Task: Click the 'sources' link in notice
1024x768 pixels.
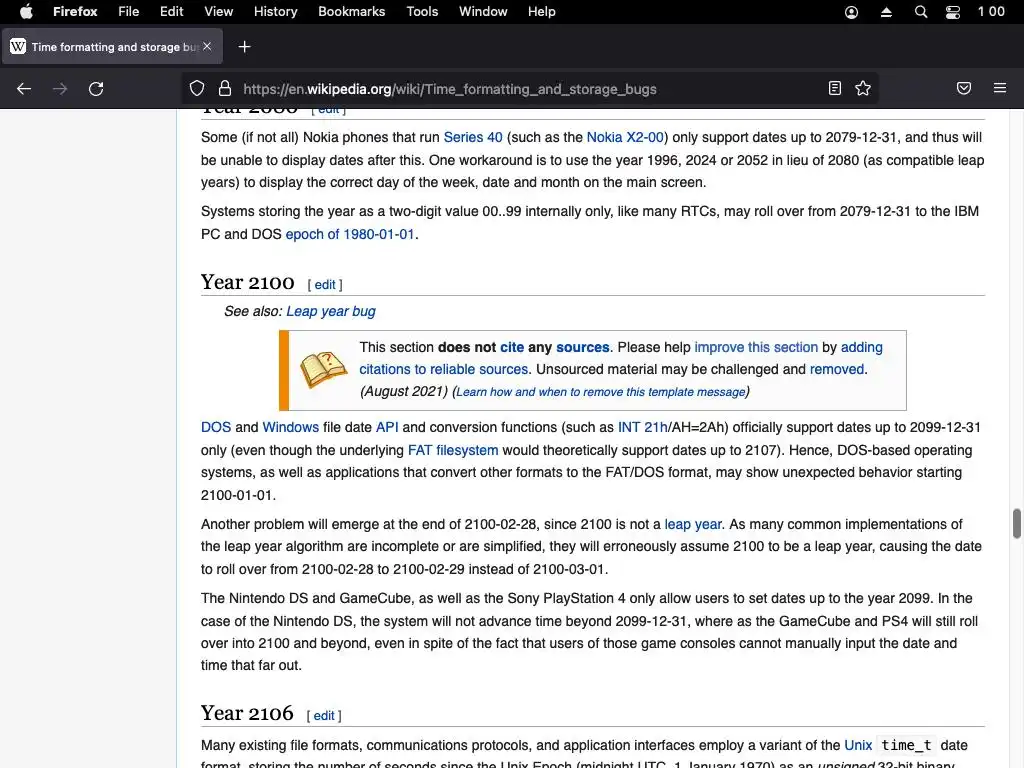Action: (x=583, y=347)
